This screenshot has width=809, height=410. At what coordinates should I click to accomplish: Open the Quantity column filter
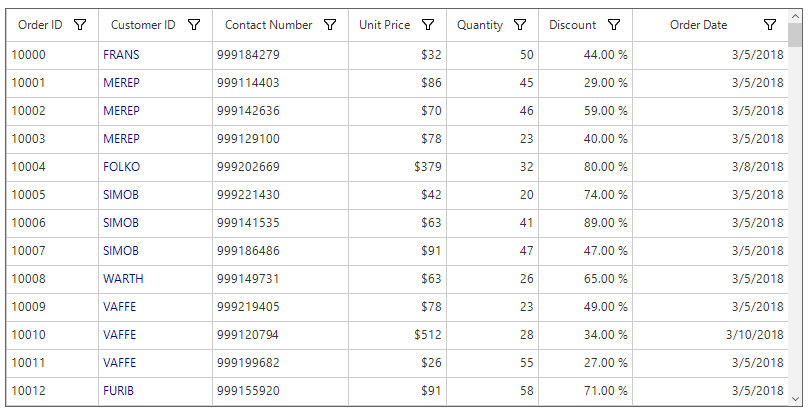click(x=520, y=25)
